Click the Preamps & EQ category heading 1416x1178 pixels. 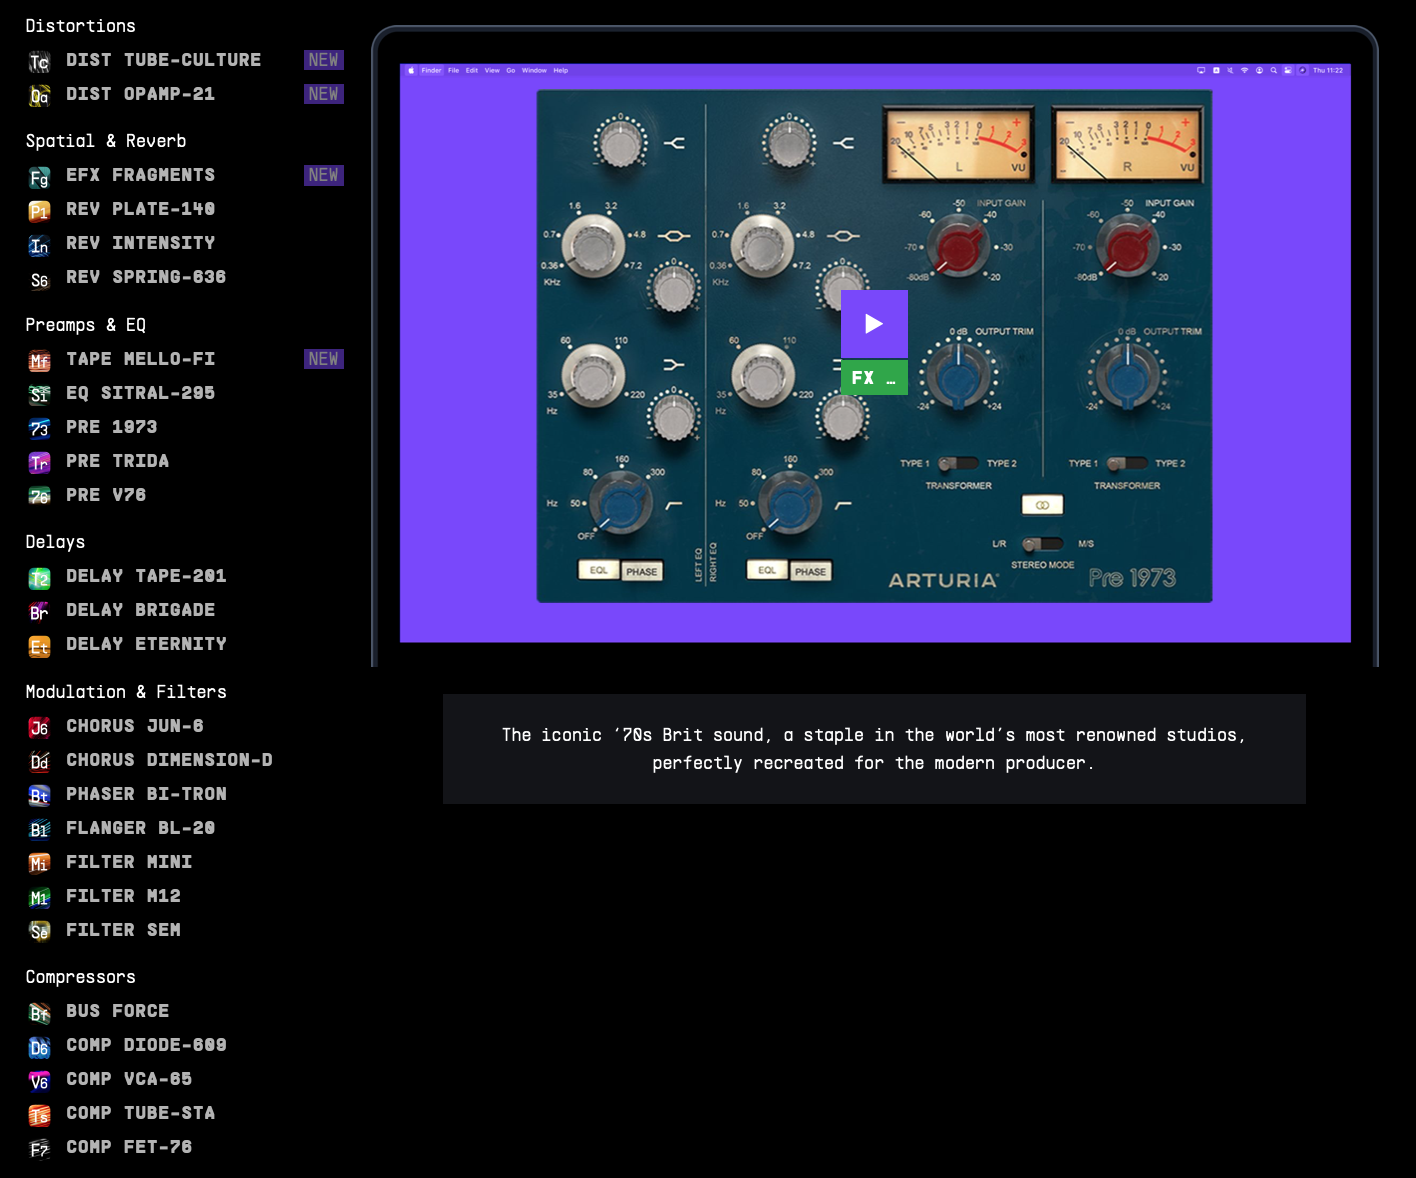click(x=86, y=325)
